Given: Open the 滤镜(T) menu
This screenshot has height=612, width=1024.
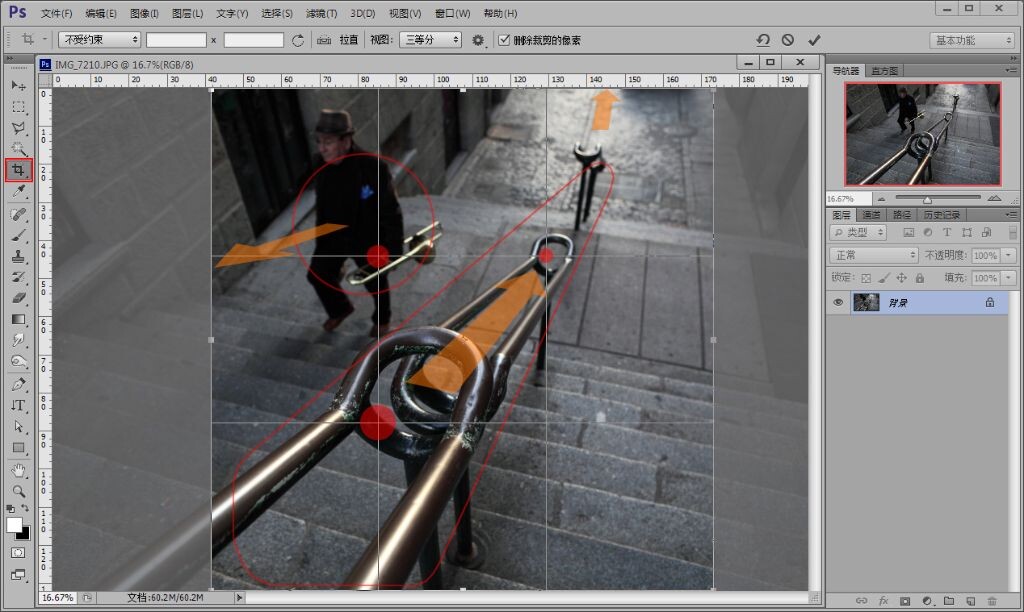Looking at the screenshot, I should pos(321,13).
